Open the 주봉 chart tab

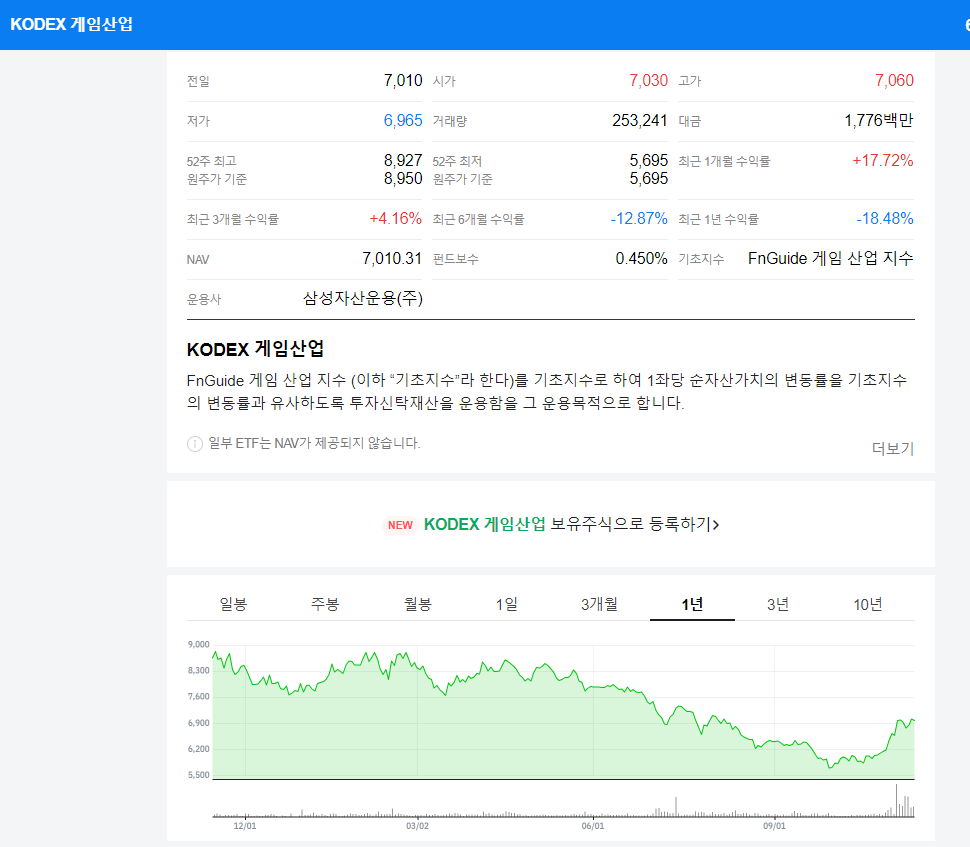coord(325,604)
